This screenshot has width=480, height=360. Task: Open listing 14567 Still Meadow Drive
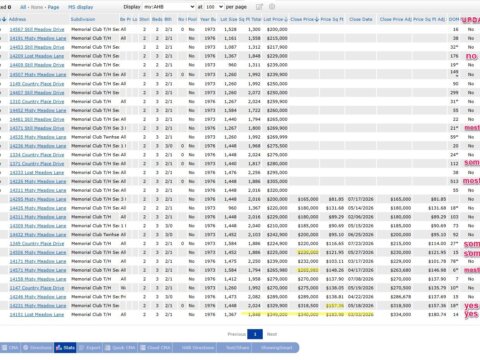[x=37, y=29]
